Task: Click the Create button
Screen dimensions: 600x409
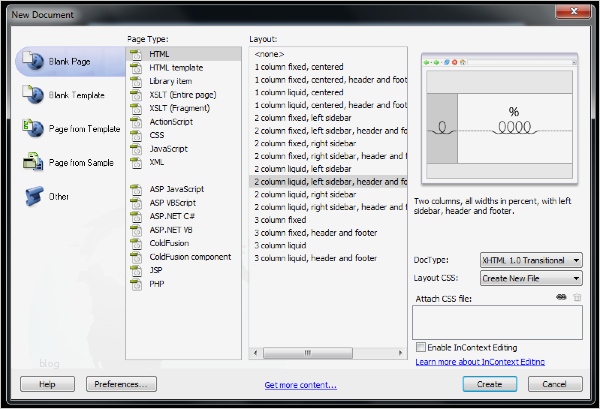Action: tap(490, 384)
